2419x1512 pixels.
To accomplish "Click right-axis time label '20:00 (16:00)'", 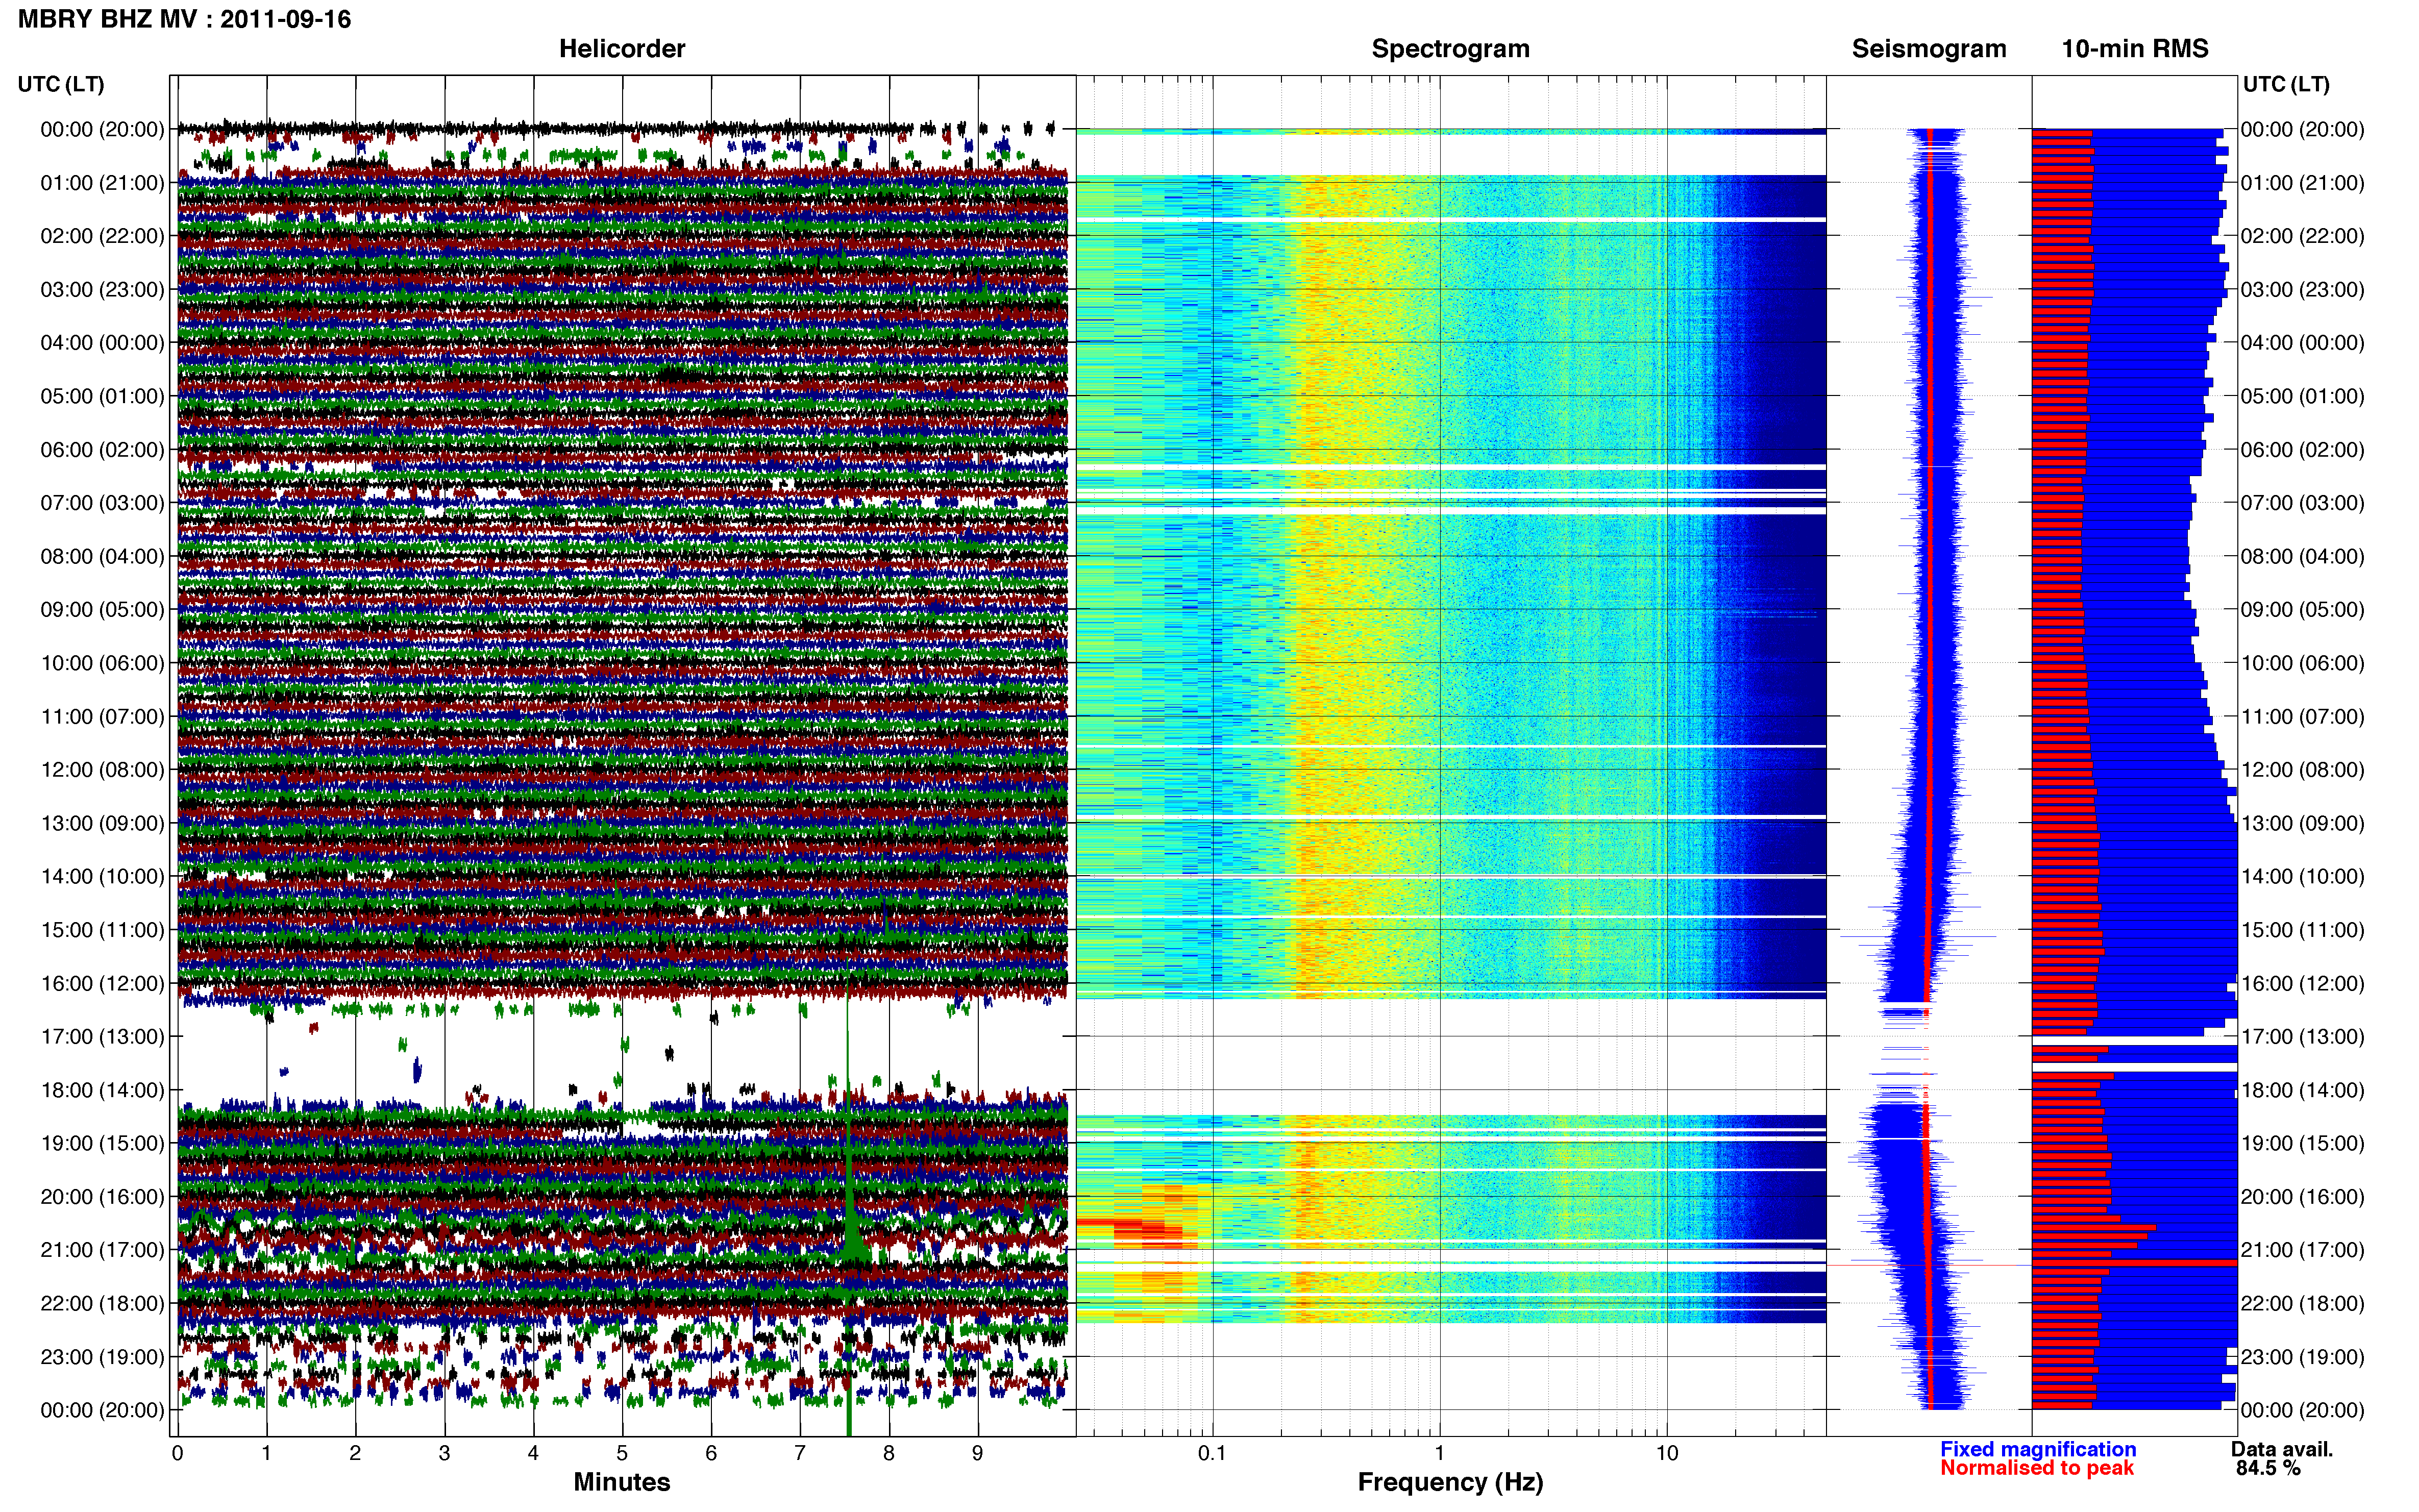I will [x=2303, y=1196].
